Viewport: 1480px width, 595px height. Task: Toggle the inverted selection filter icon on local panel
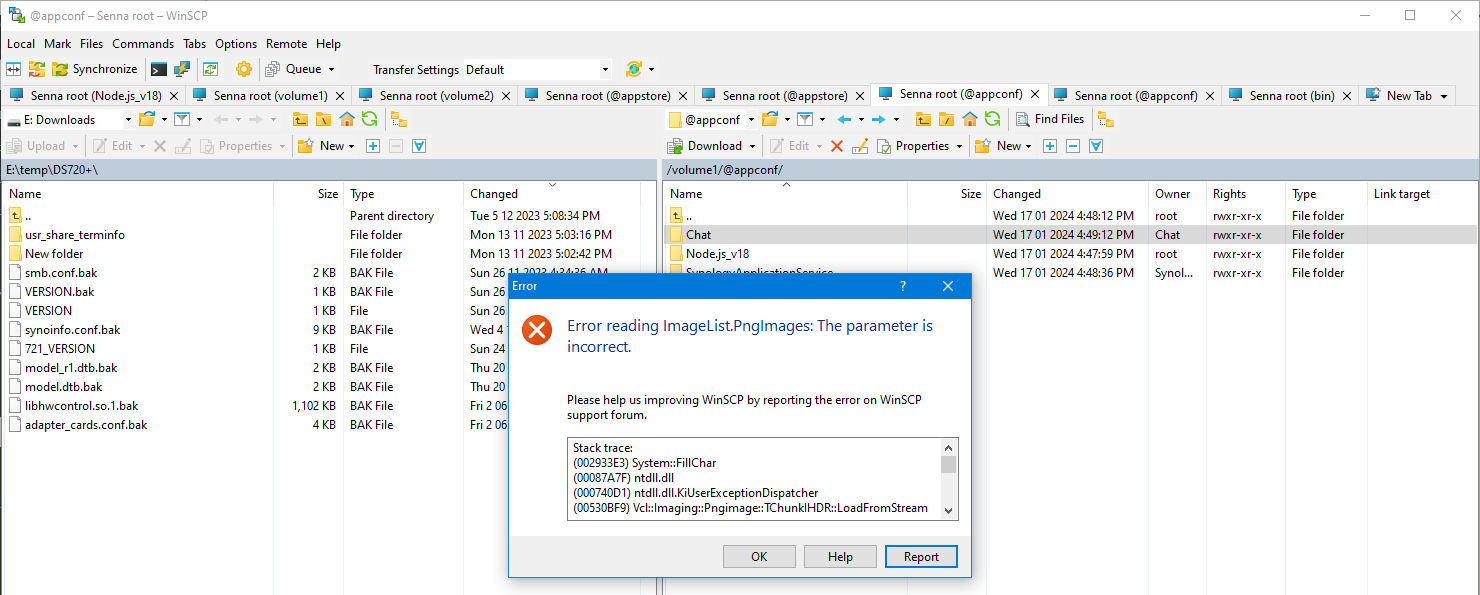point(419,145)
